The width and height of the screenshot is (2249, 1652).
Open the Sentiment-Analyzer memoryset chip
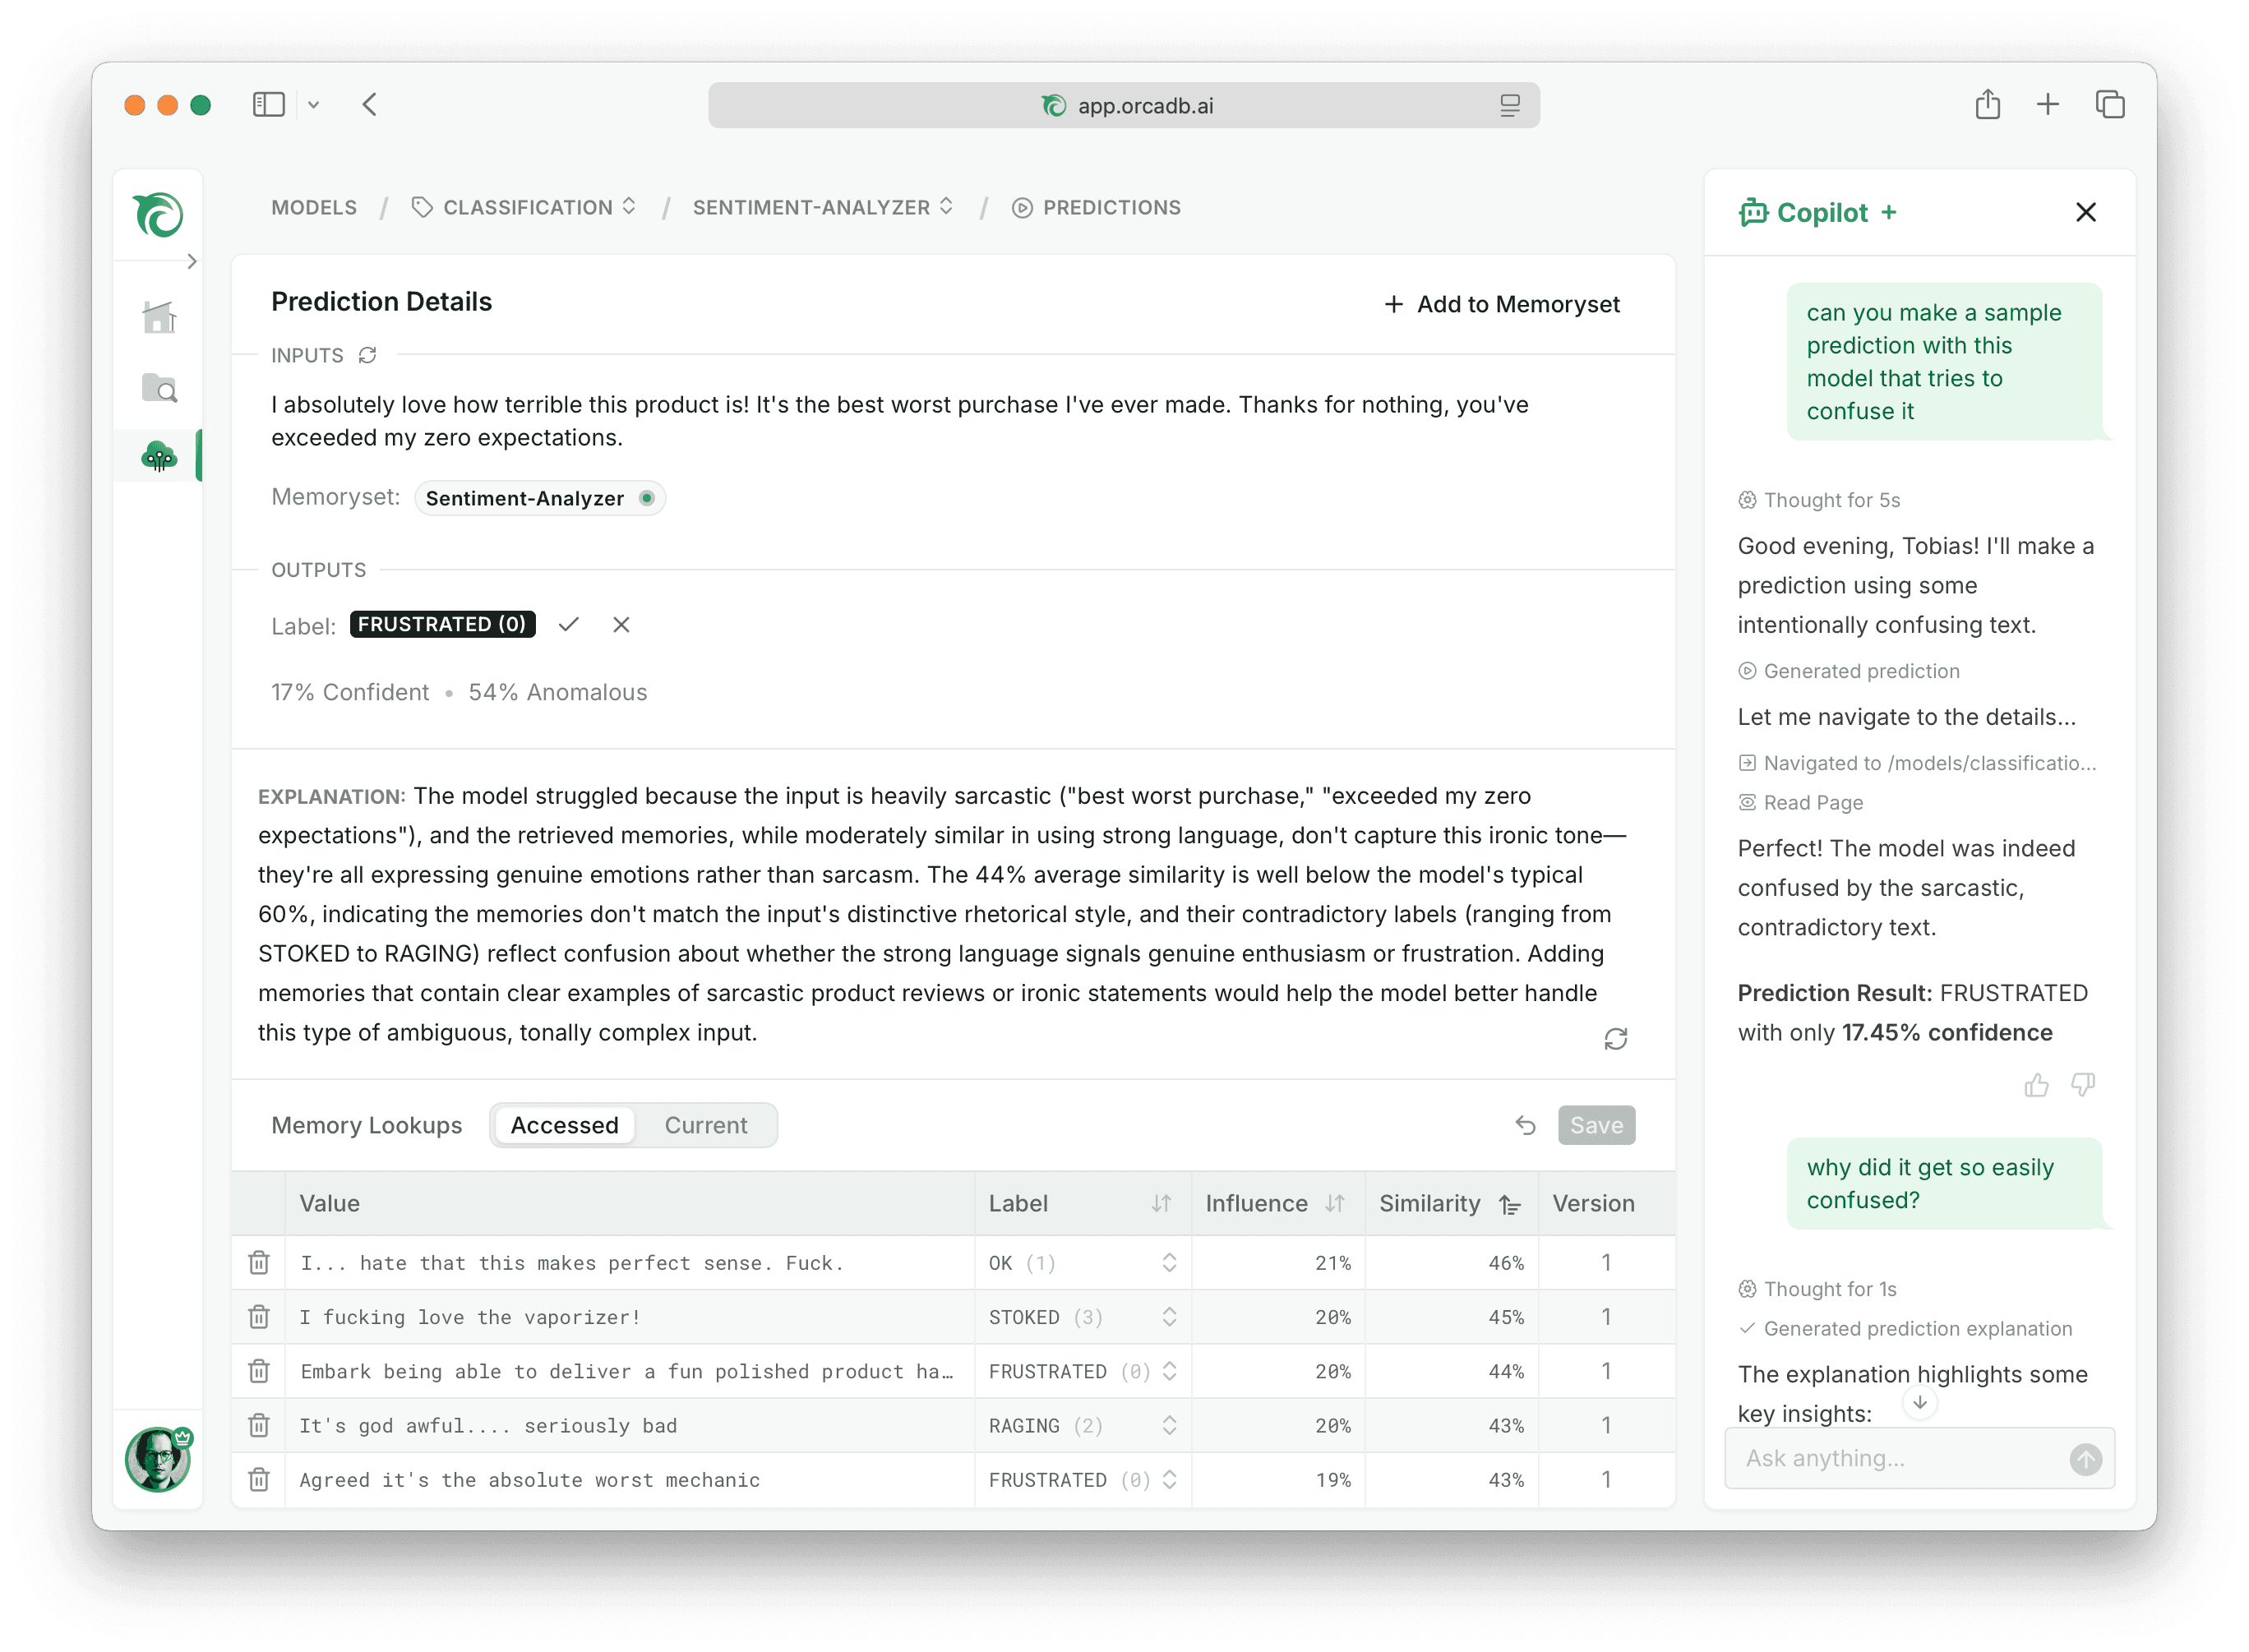click(x=540, y=498)
